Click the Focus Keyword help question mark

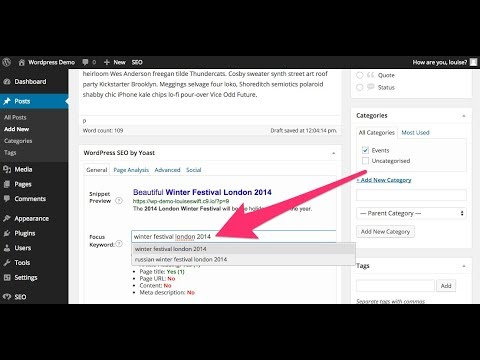point(119,244)
